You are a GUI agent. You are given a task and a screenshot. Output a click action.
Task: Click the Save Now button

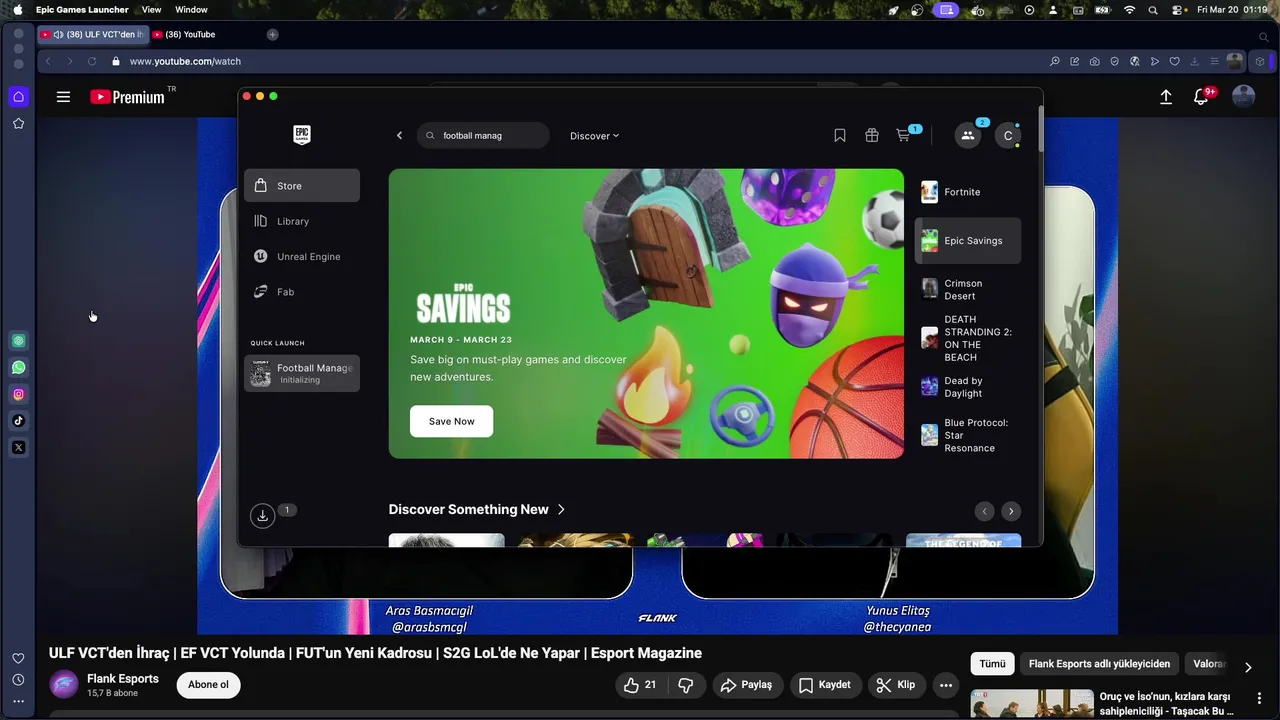pyautogui.click(x=451, y=421)
